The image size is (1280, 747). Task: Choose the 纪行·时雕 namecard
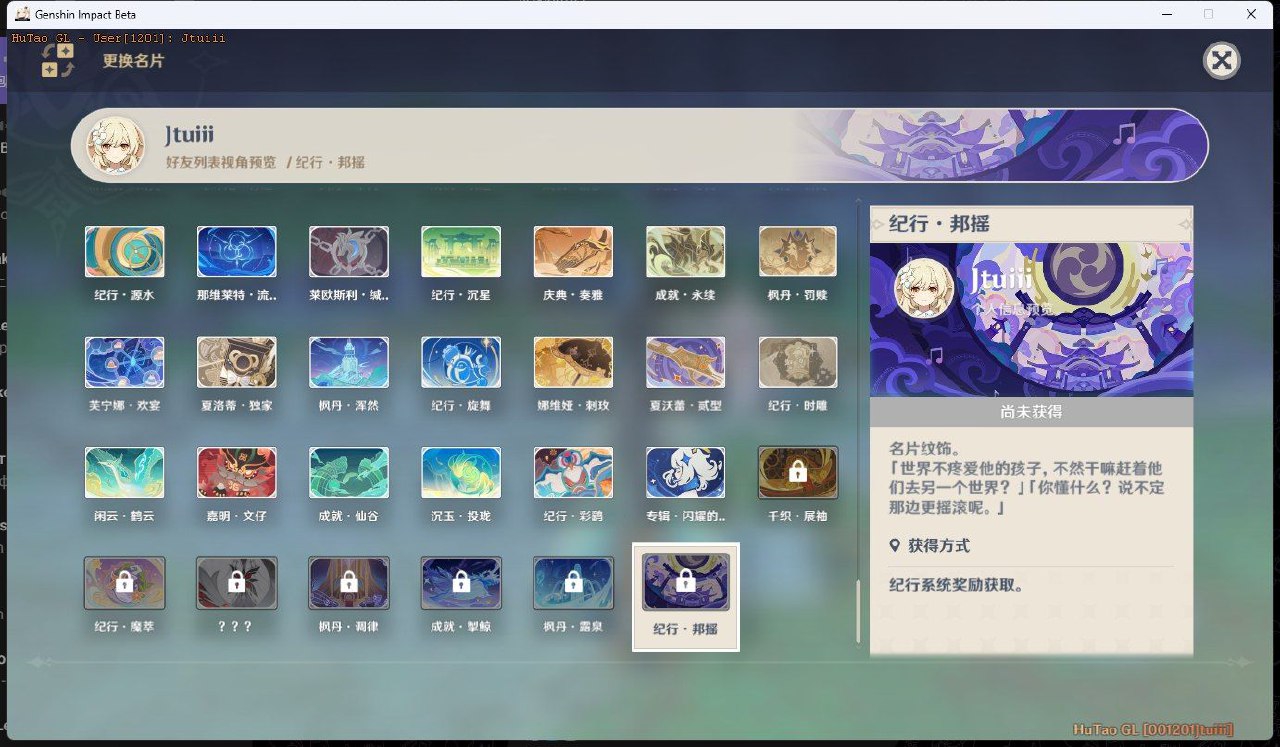pos(797,362)
